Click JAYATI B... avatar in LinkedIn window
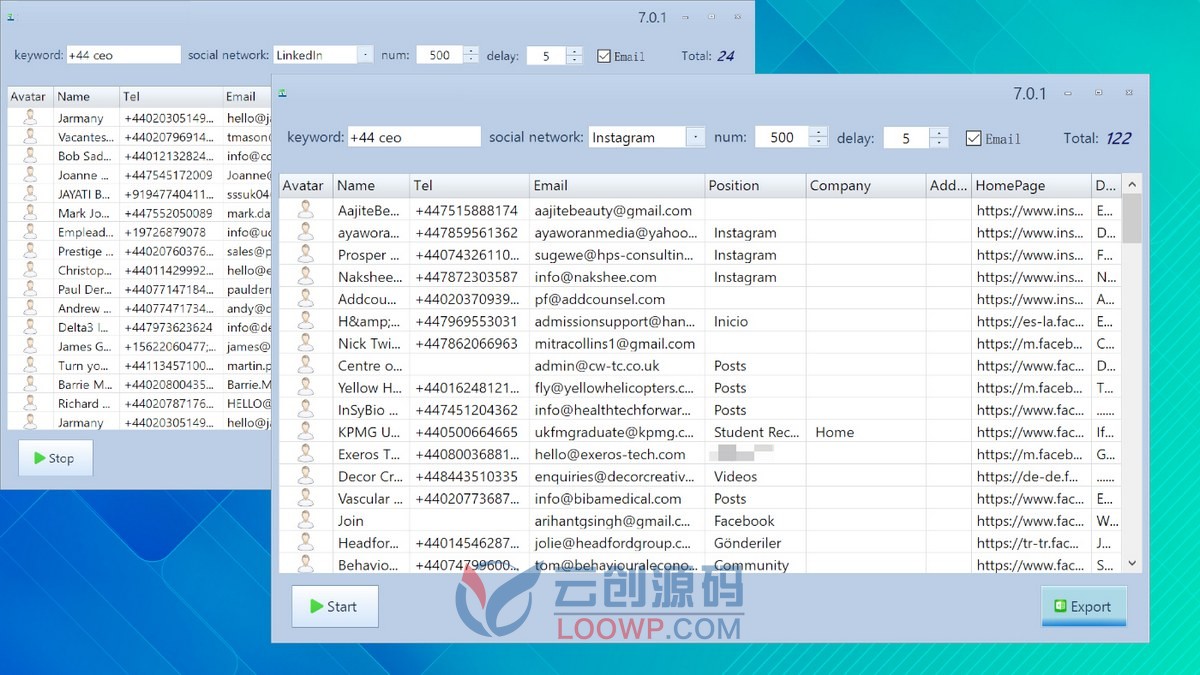The image size is (1200, 675). pyautogui.click(x=30, y=194)
